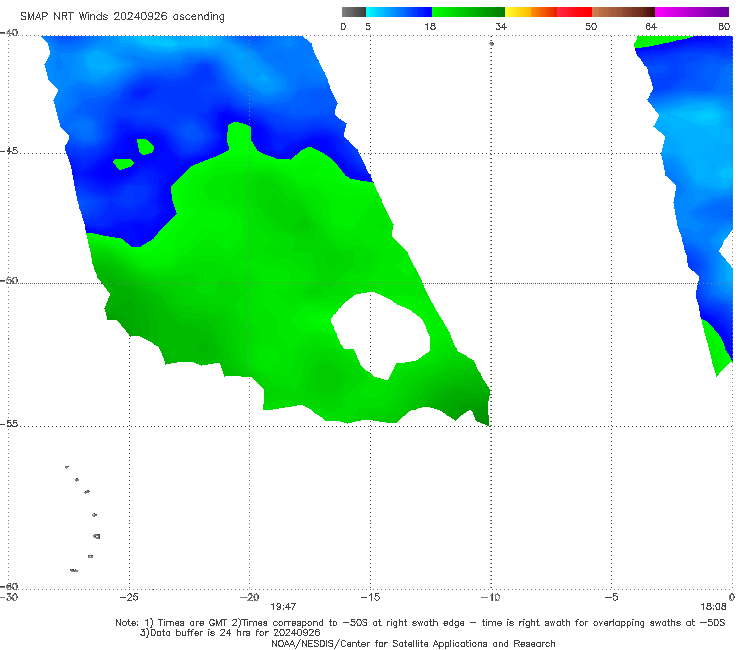Click the brown 50–64 color bar segment
740x650 pixels.
point(623,12)
